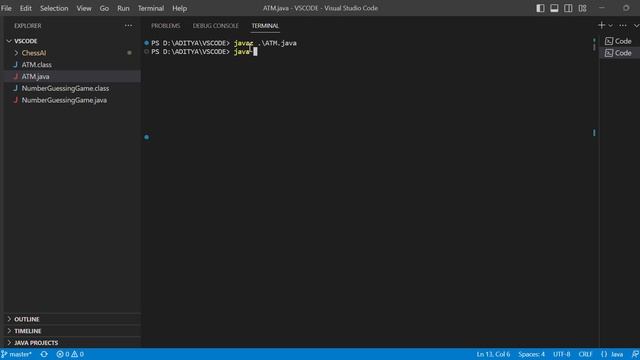
Task: Toggle panel layout icon in title bar
Action: click(x=554, y=8)
